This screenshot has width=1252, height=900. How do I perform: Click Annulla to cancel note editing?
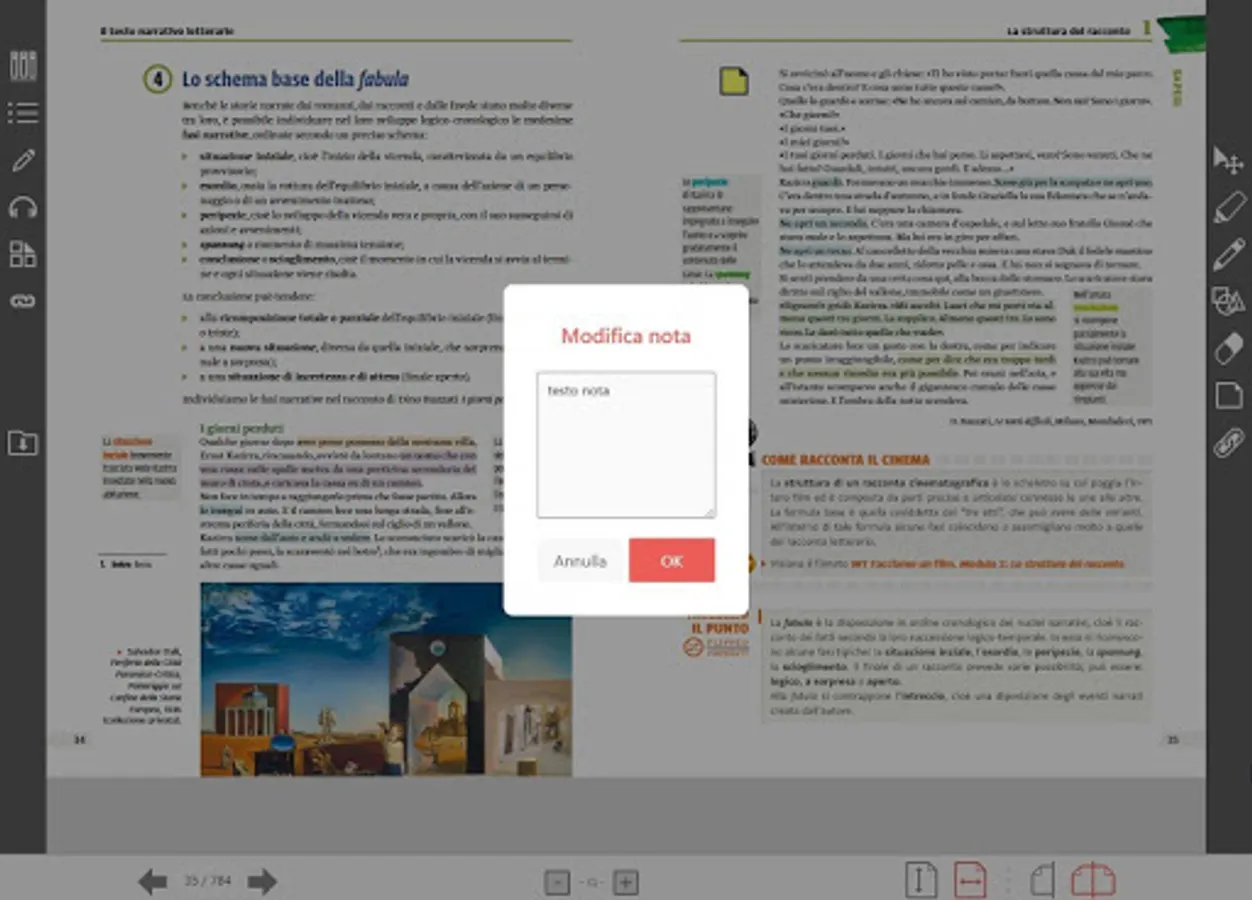tap(580, 561)
